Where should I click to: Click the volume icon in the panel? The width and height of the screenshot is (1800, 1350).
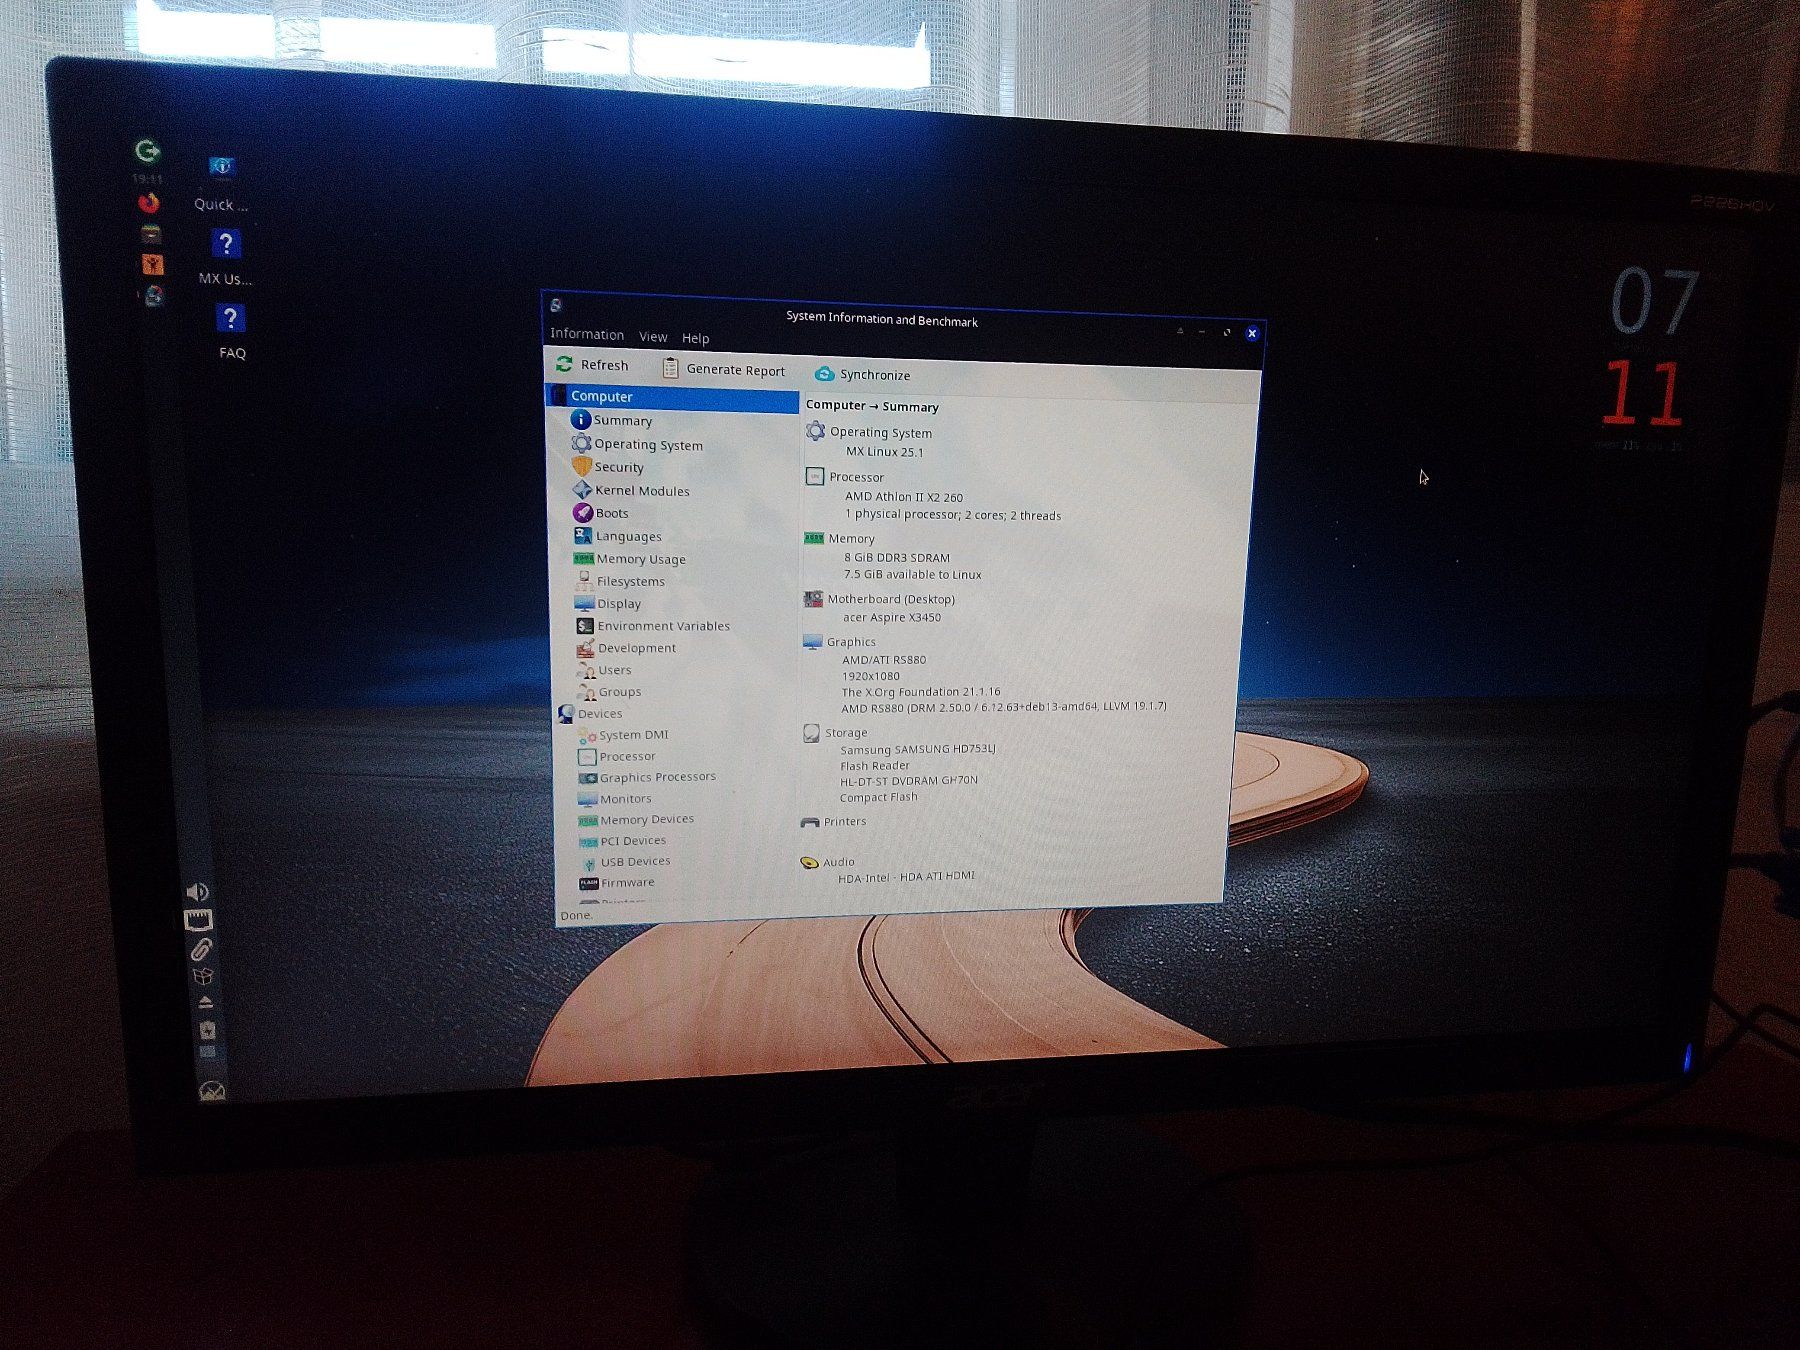click(197, 891)
